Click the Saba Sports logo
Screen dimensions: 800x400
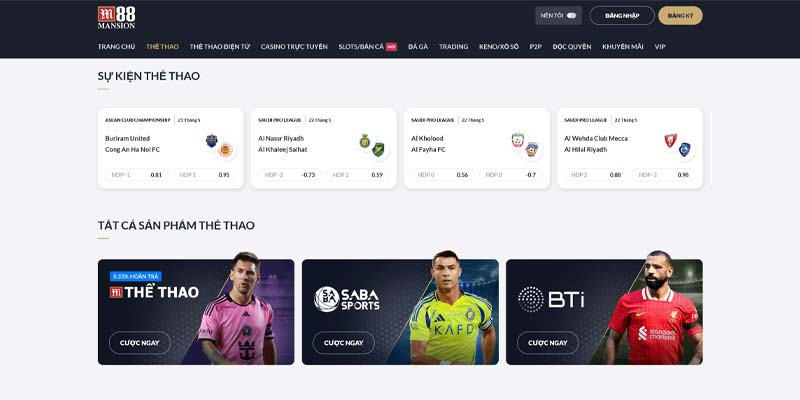point(347,299)
